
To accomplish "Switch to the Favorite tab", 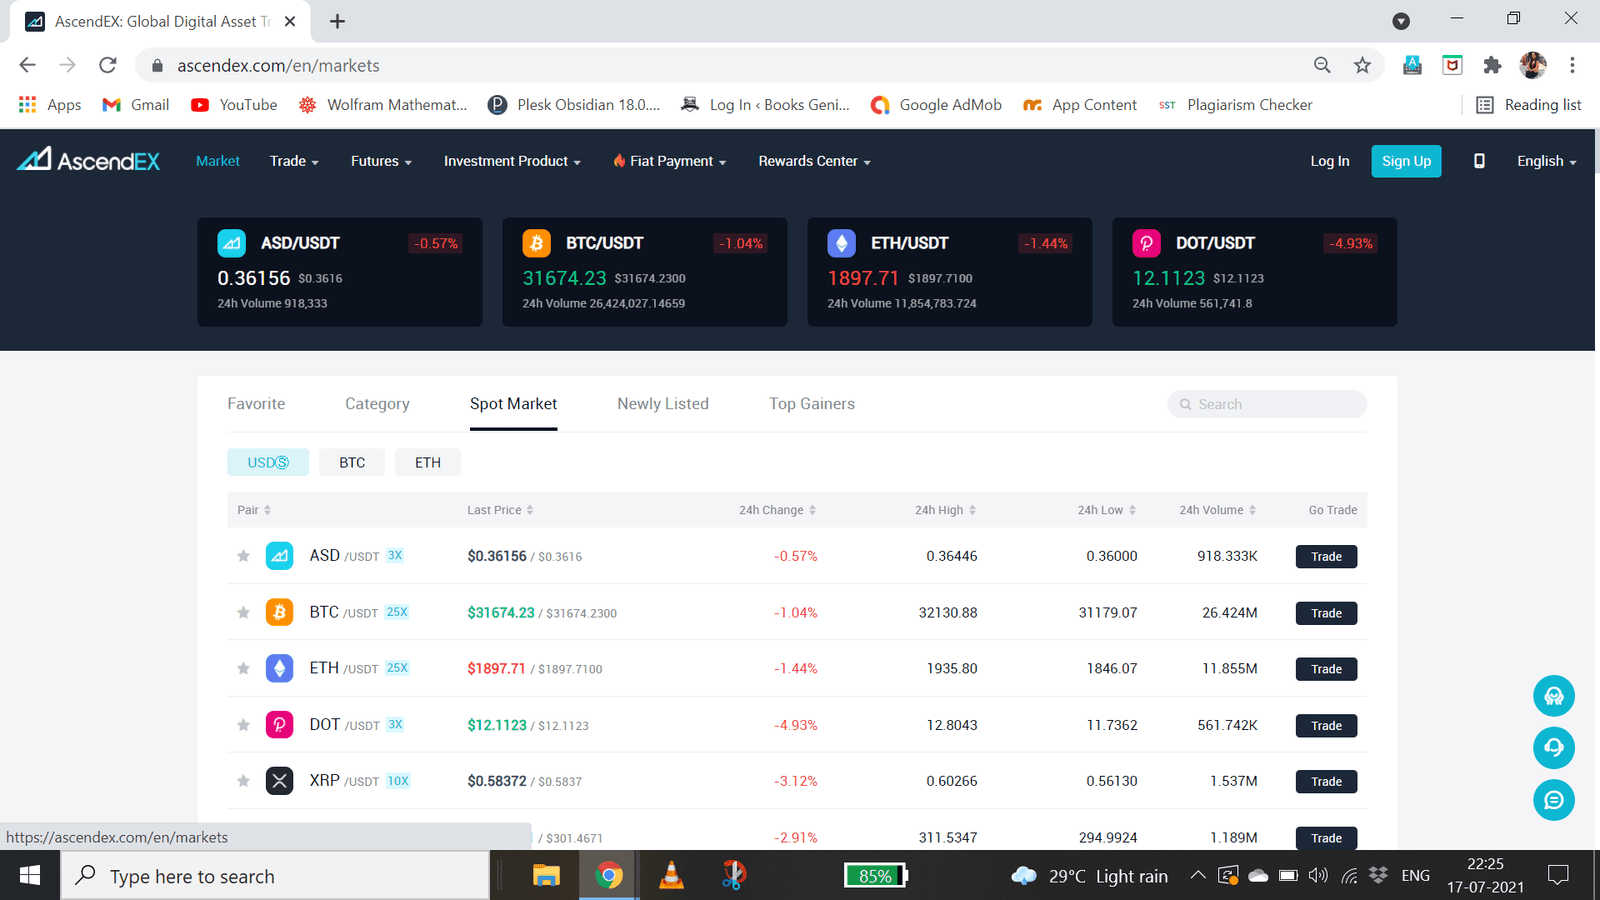I will pyautogui.click(x=256, y=404).
